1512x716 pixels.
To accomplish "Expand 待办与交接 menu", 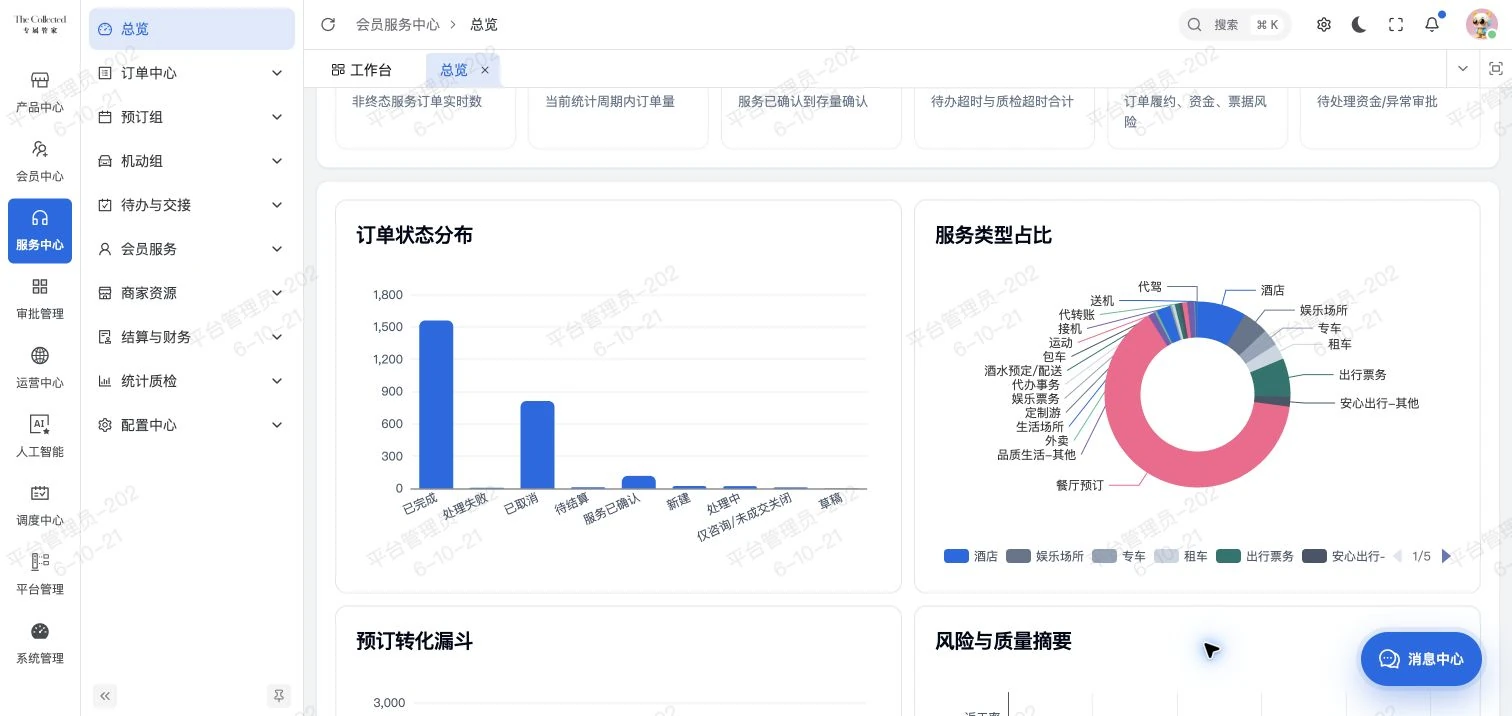I will [x=192, y=205].
